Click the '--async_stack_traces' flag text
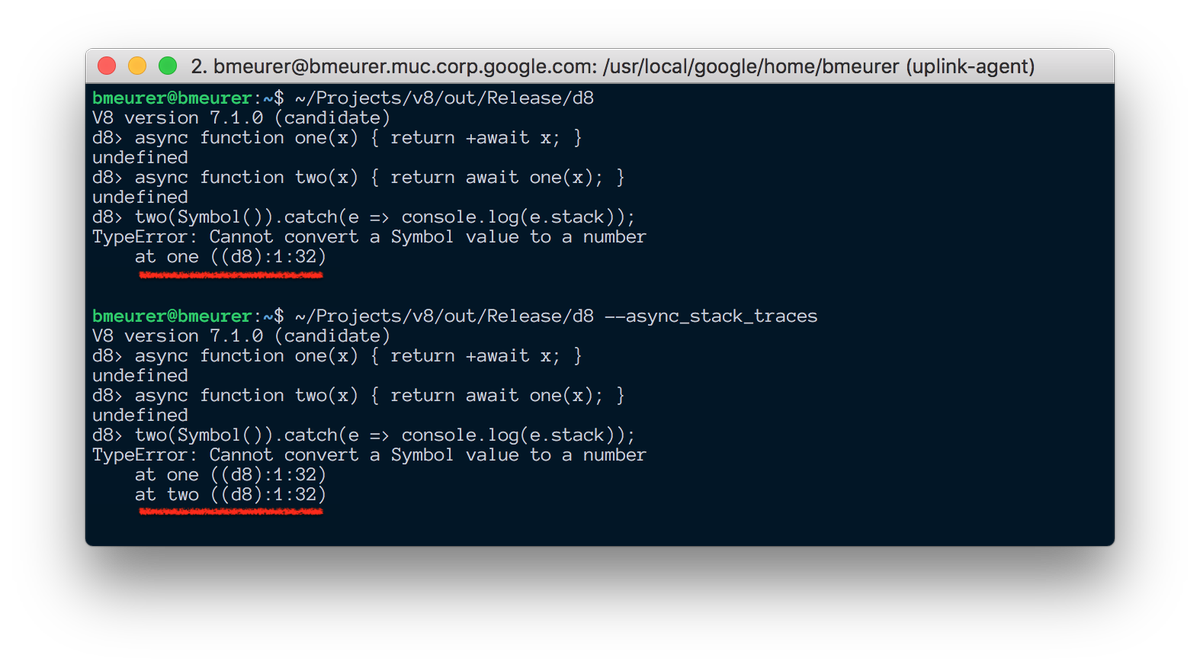This screenshot has height=668, width=1200. [711, 316]
